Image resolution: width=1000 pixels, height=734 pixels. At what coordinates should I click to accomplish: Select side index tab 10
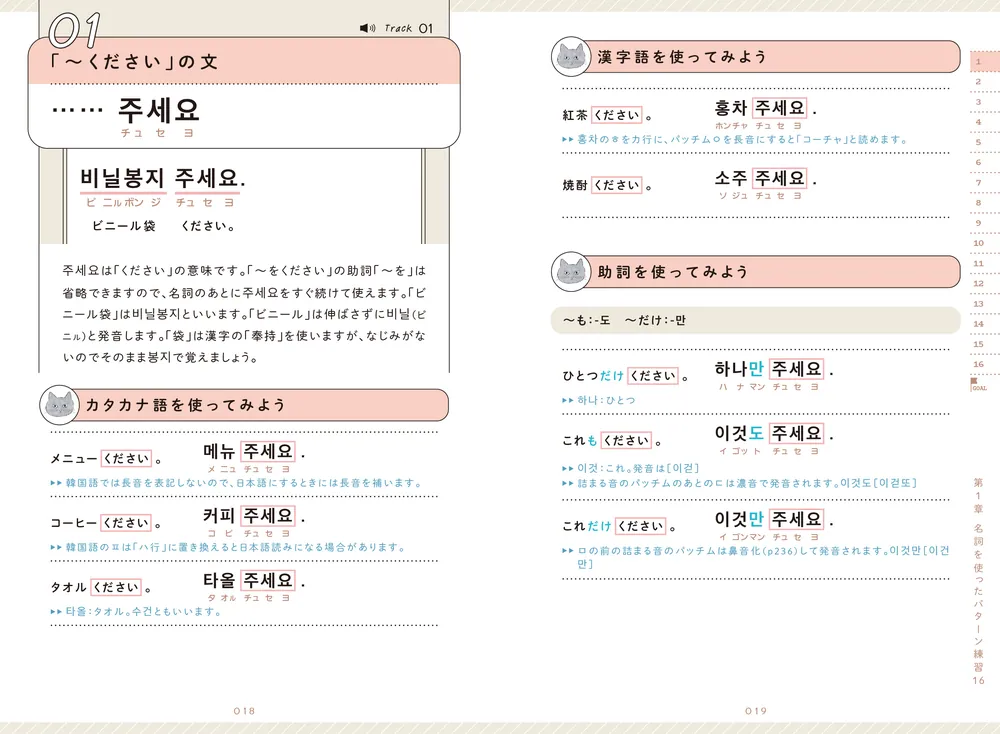(978, 243)
